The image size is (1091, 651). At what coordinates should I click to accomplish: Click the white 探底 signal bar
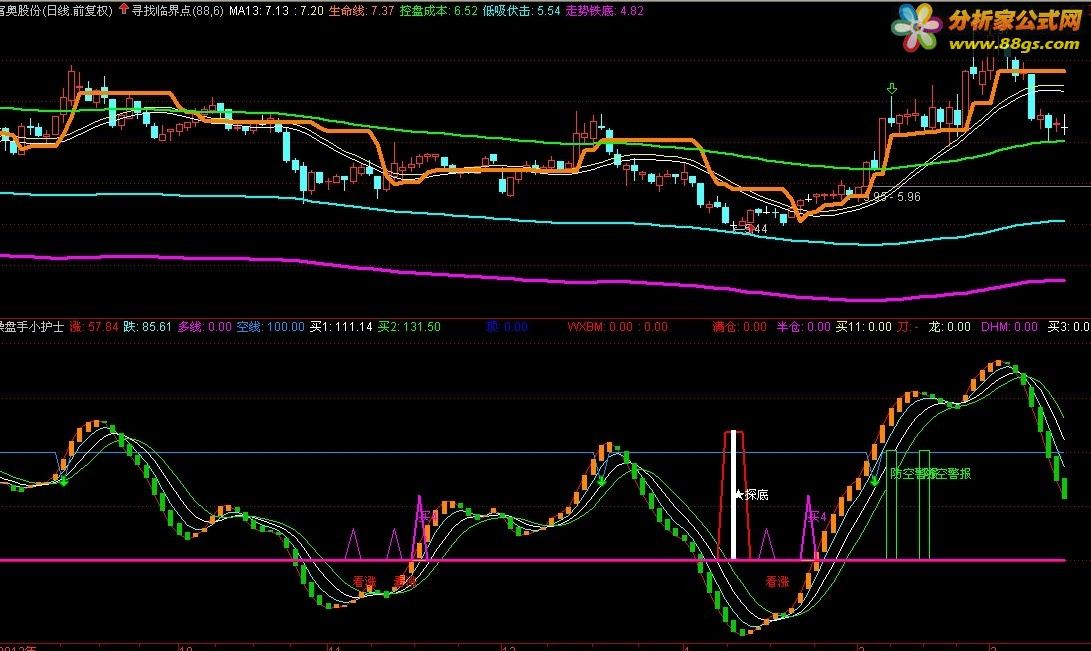tap(733, 495)
